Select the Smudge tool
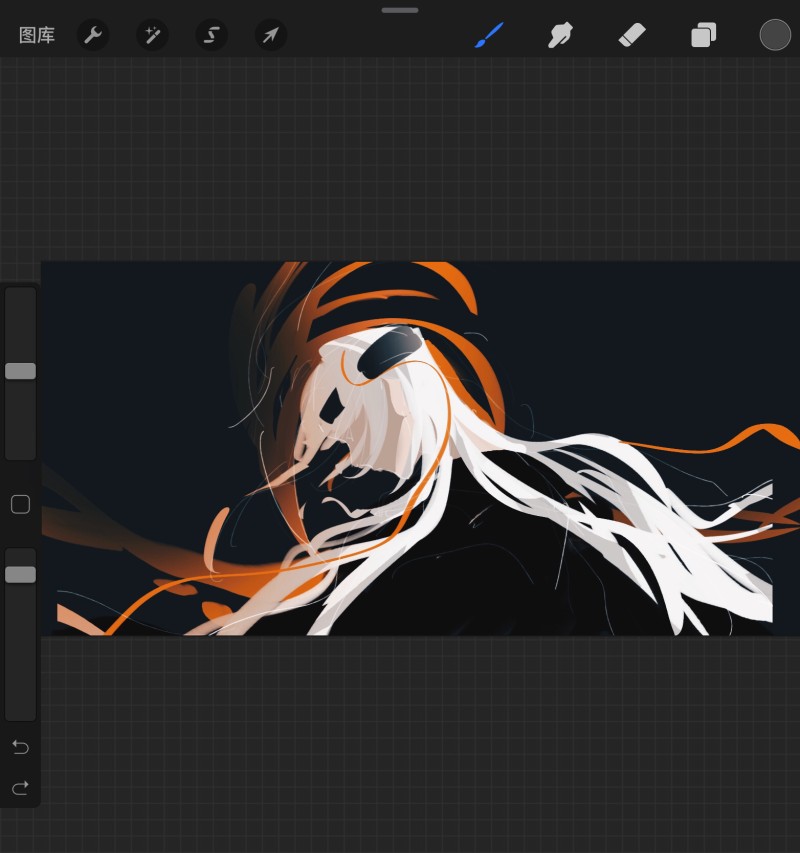 560,35
